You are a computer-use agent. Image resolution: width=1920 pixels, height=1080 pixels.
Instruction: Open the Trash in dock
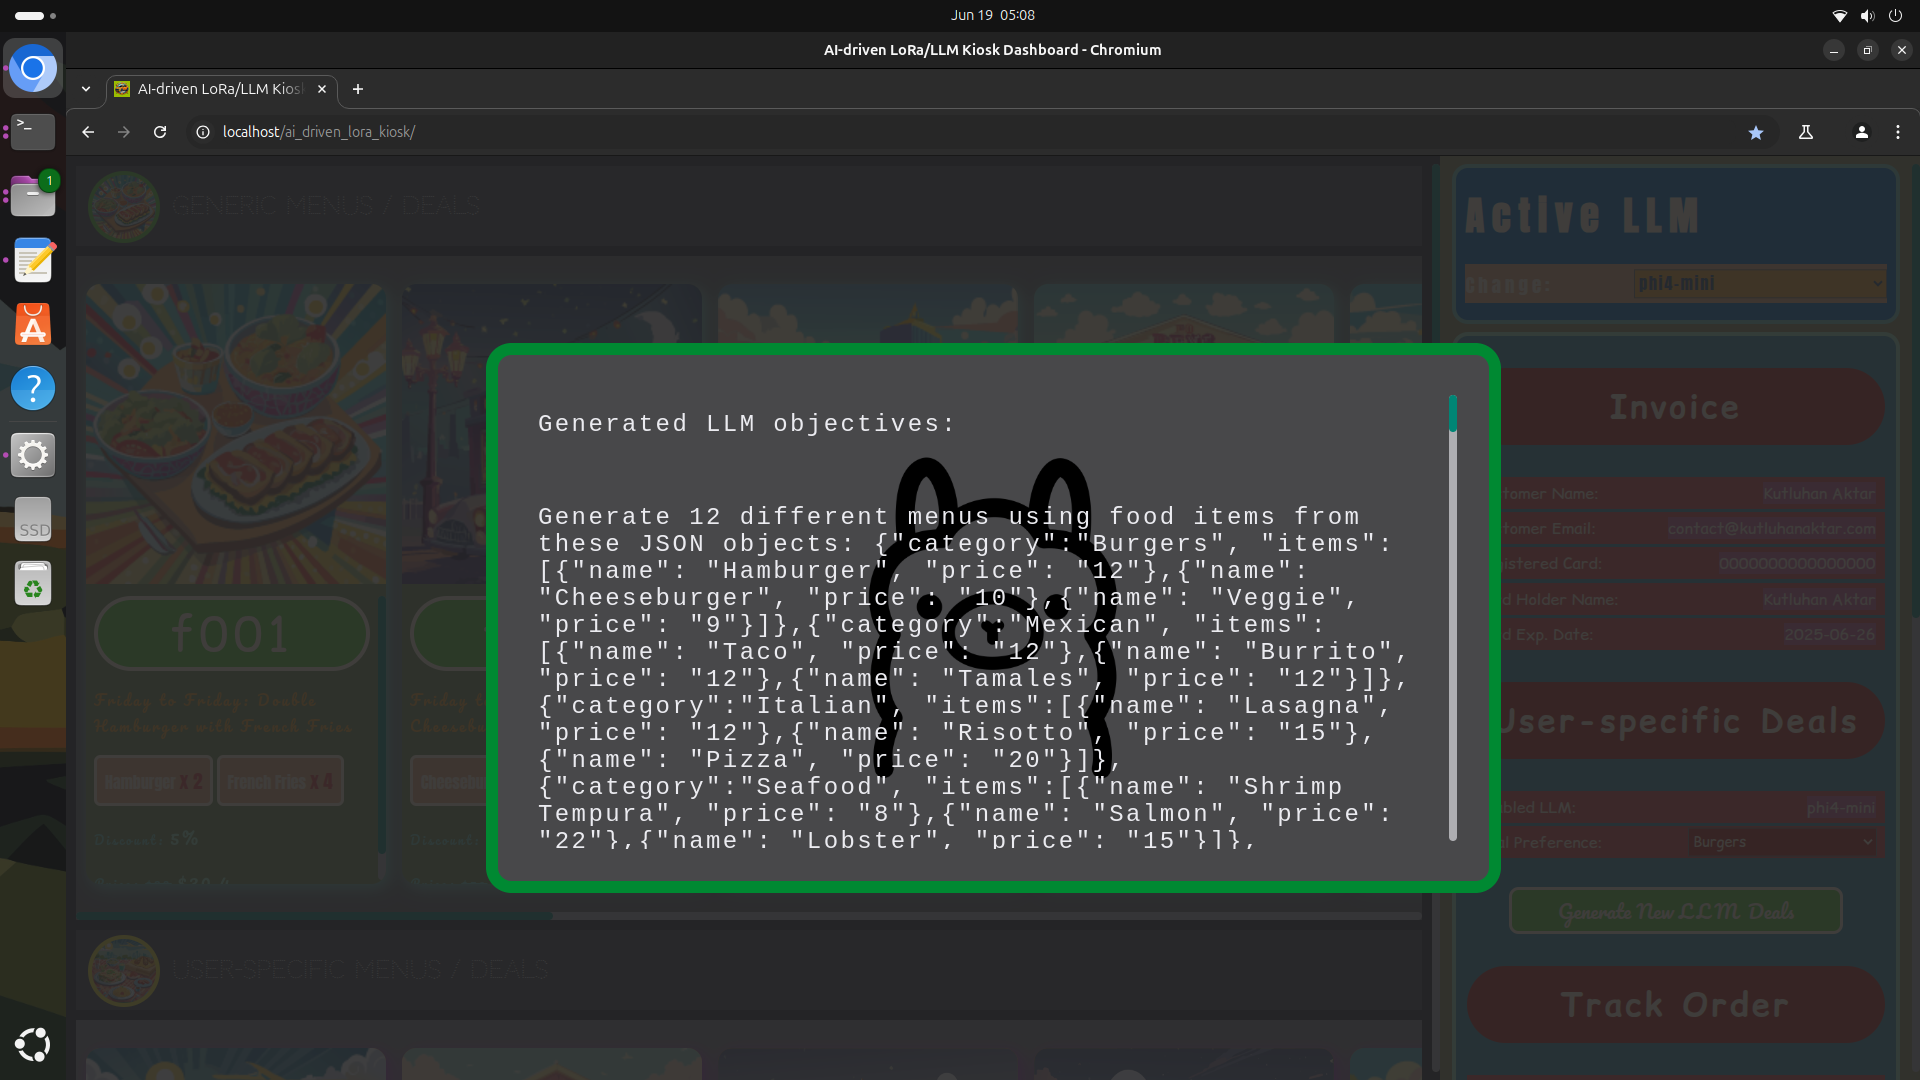click(x=33, y=583)
